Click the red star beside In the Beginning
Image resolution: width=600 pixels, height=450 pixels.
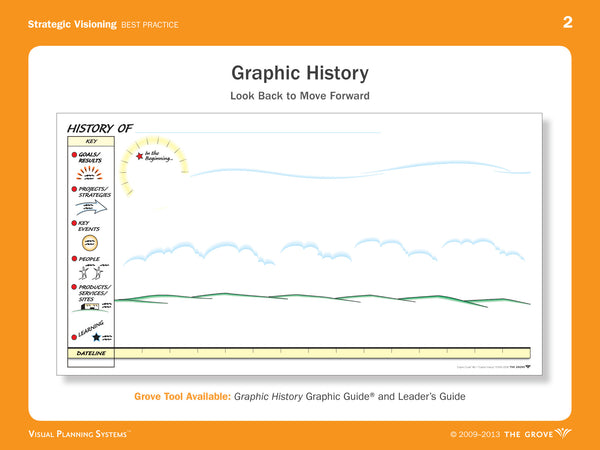140,156
